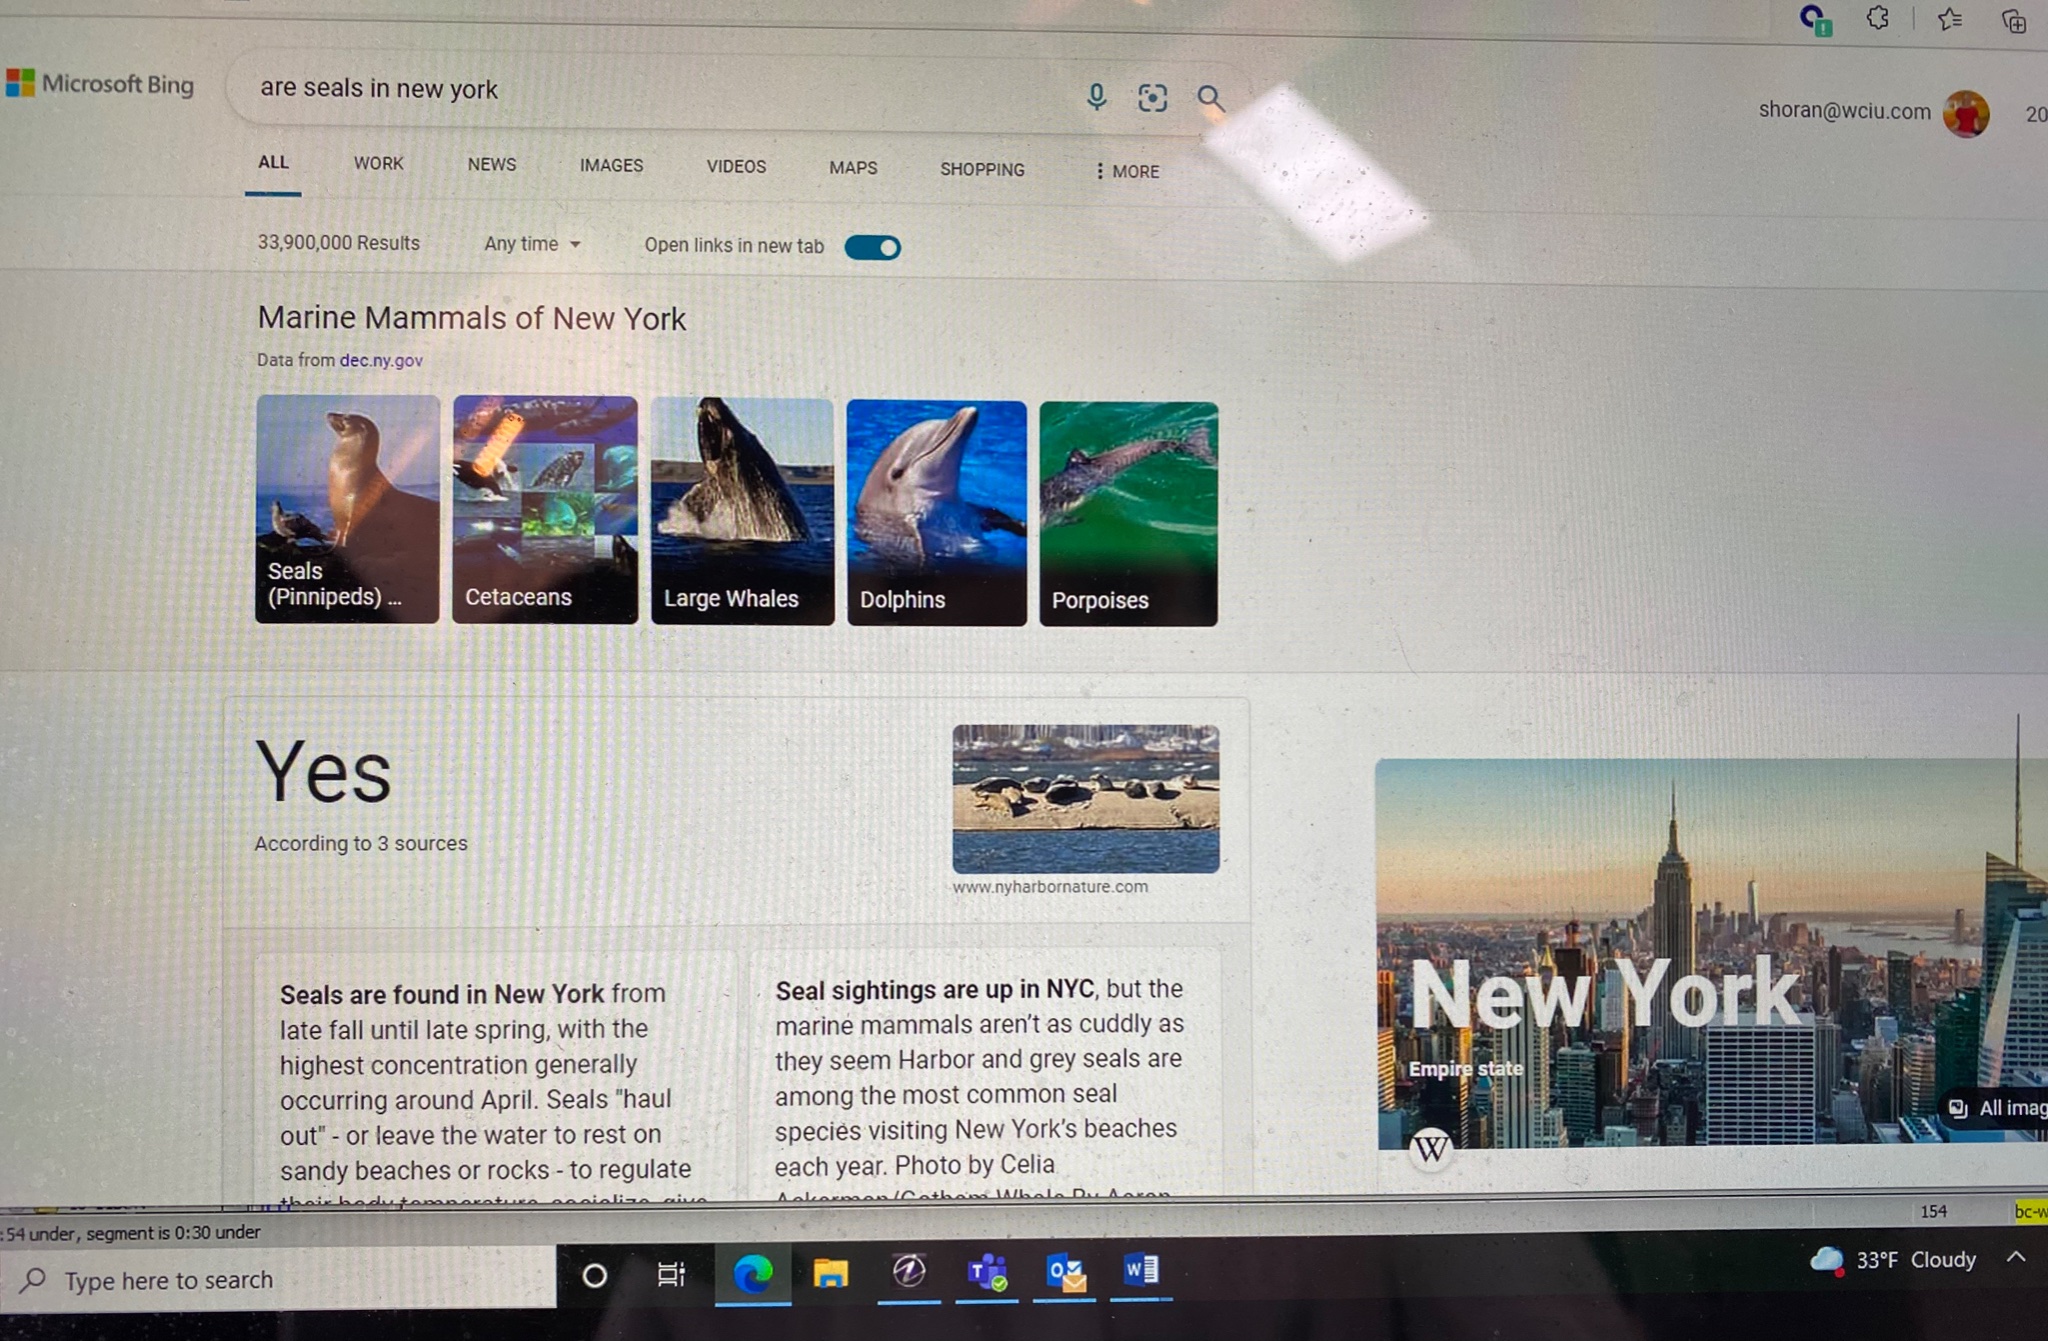
Task: Switch to the Work tab
Action: click(x=378, y=163)
